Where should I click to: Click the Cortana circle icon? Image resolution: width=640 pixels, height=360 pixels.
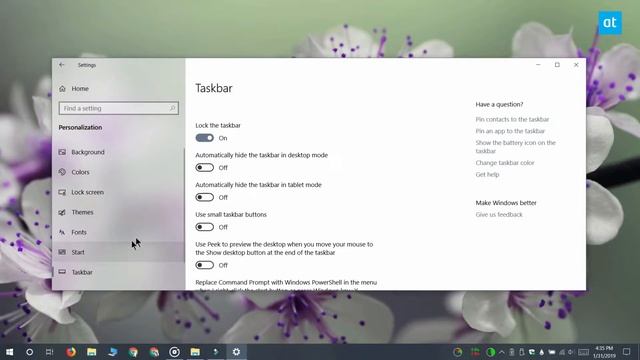[29, 352]
